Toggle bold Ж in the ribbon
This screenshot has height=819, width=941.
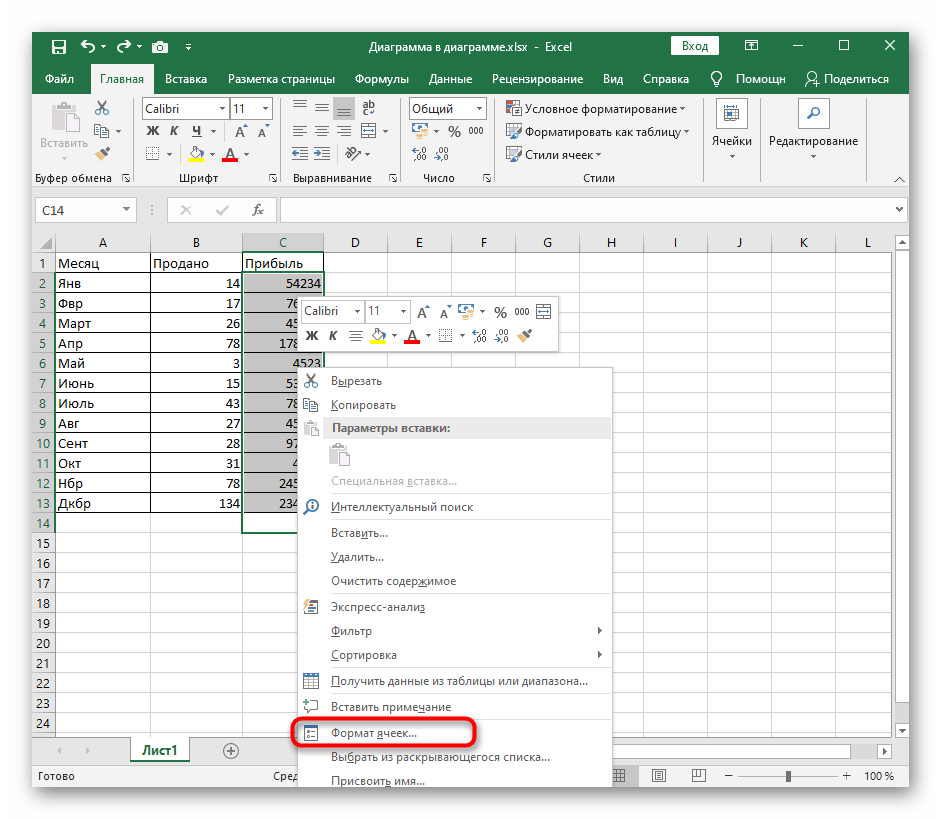pyautogui.click(x=153, y=131)
